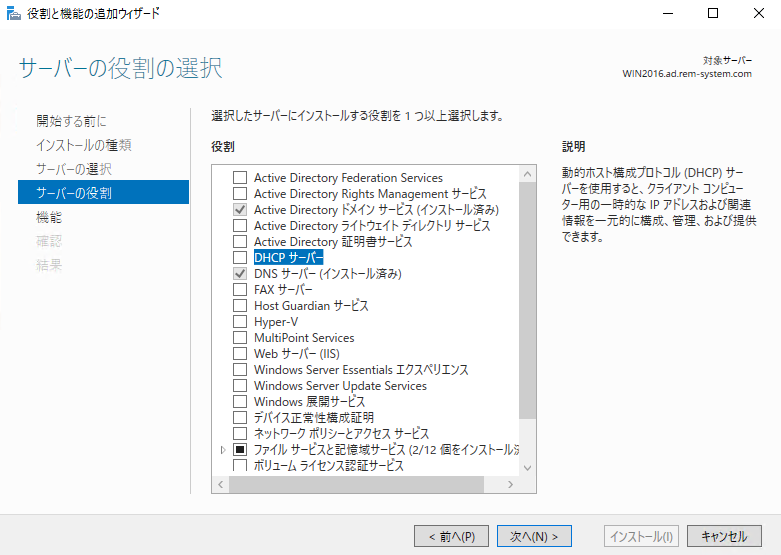Click the target server name WIN2016.ad.rem-system.com
The height and width of the screenshot is (555, 781).
(687, 74)
